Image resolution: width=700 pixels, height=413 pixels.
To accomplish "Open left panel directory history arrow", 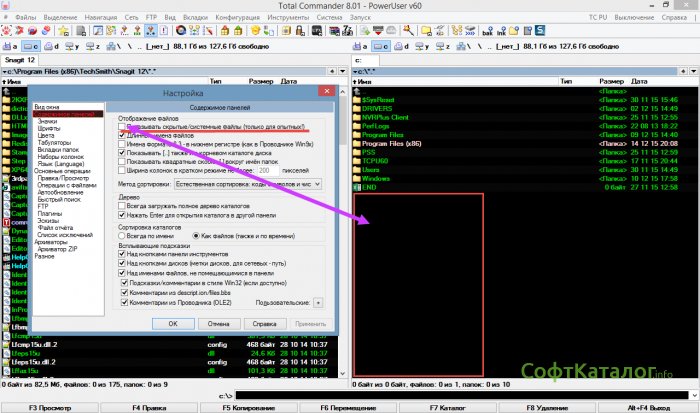I will [x=343, y=72].
